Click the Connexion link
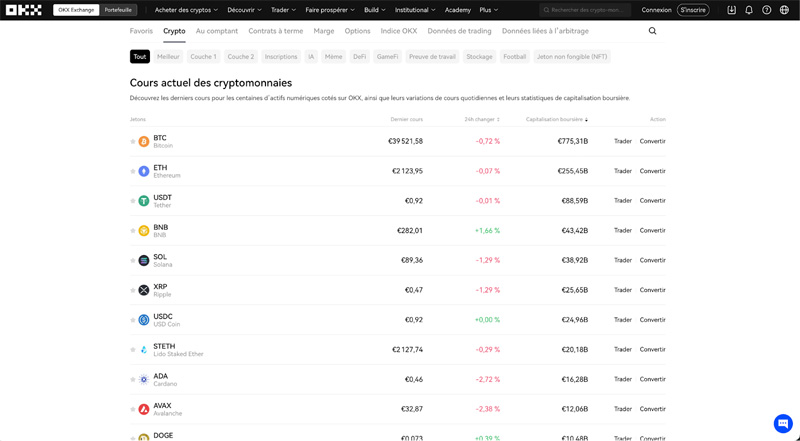The image size is (800, 441). (656, 10)
